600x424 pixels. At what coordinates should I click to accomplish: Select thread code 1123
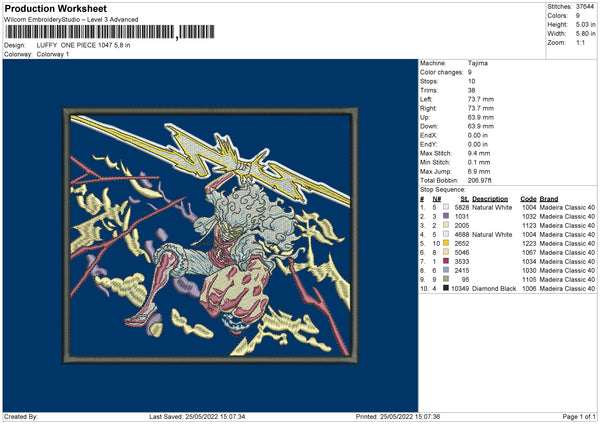point(530,226)
